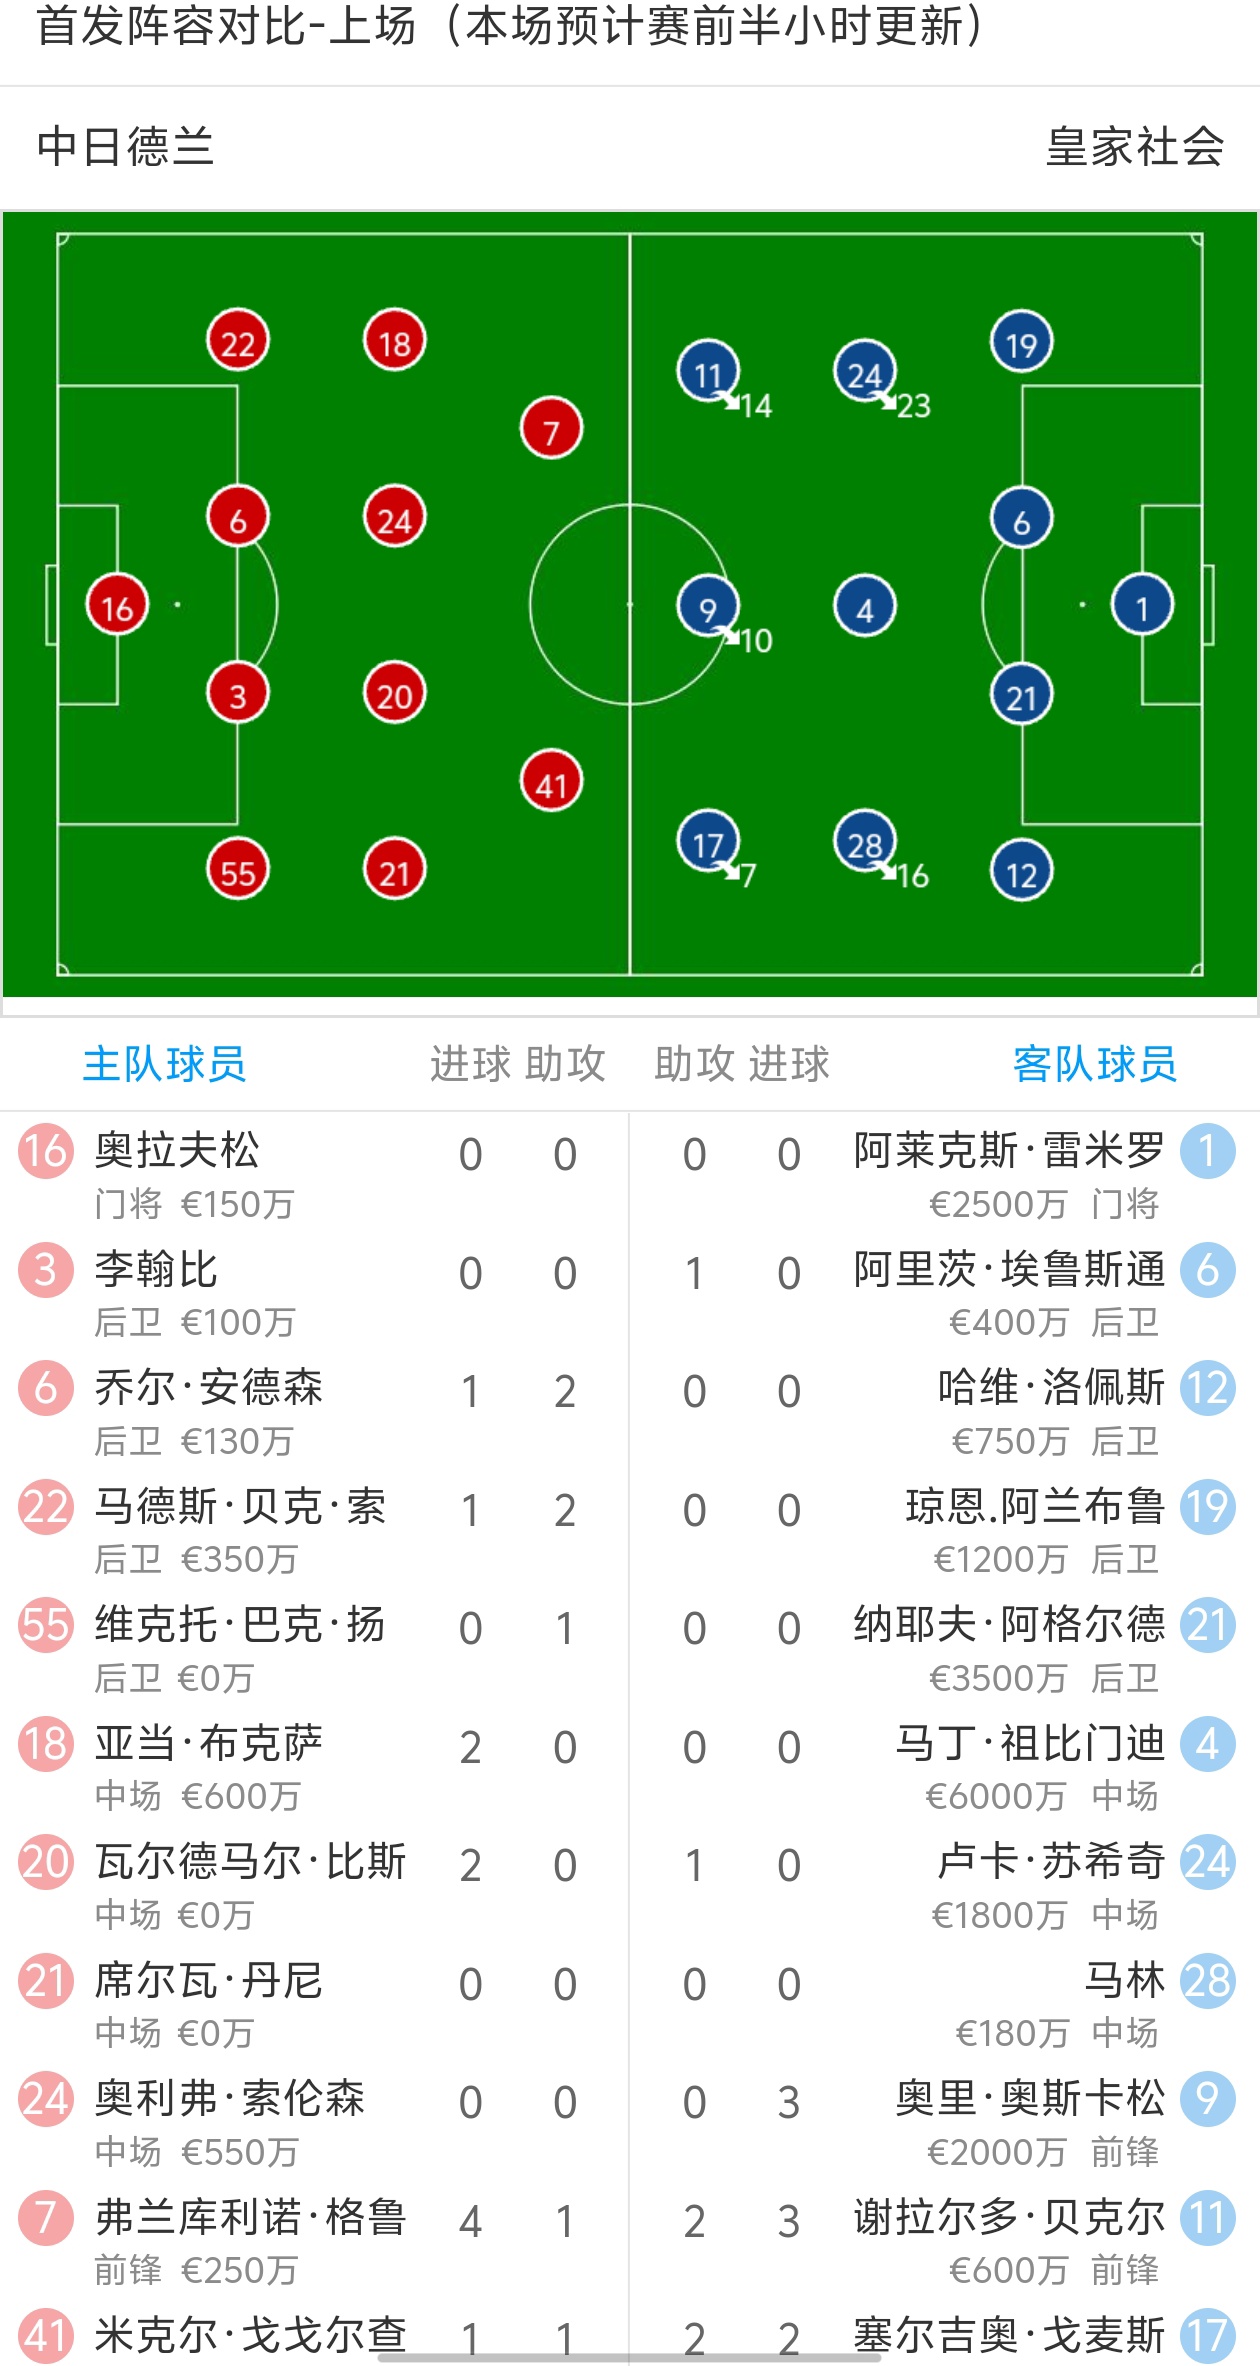The width and height of the screenshot is (1260, 2366).
Task: Select blue goalkeeper marker number 1
Action: click(x=1142, y=606)
